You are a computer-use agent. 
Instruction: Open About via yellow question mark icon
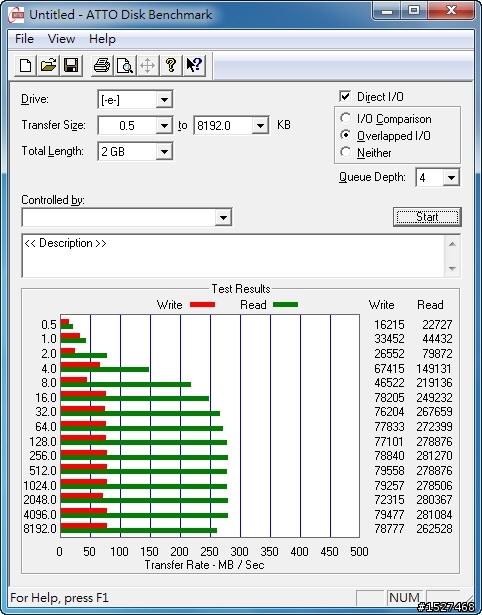[171, 65]
